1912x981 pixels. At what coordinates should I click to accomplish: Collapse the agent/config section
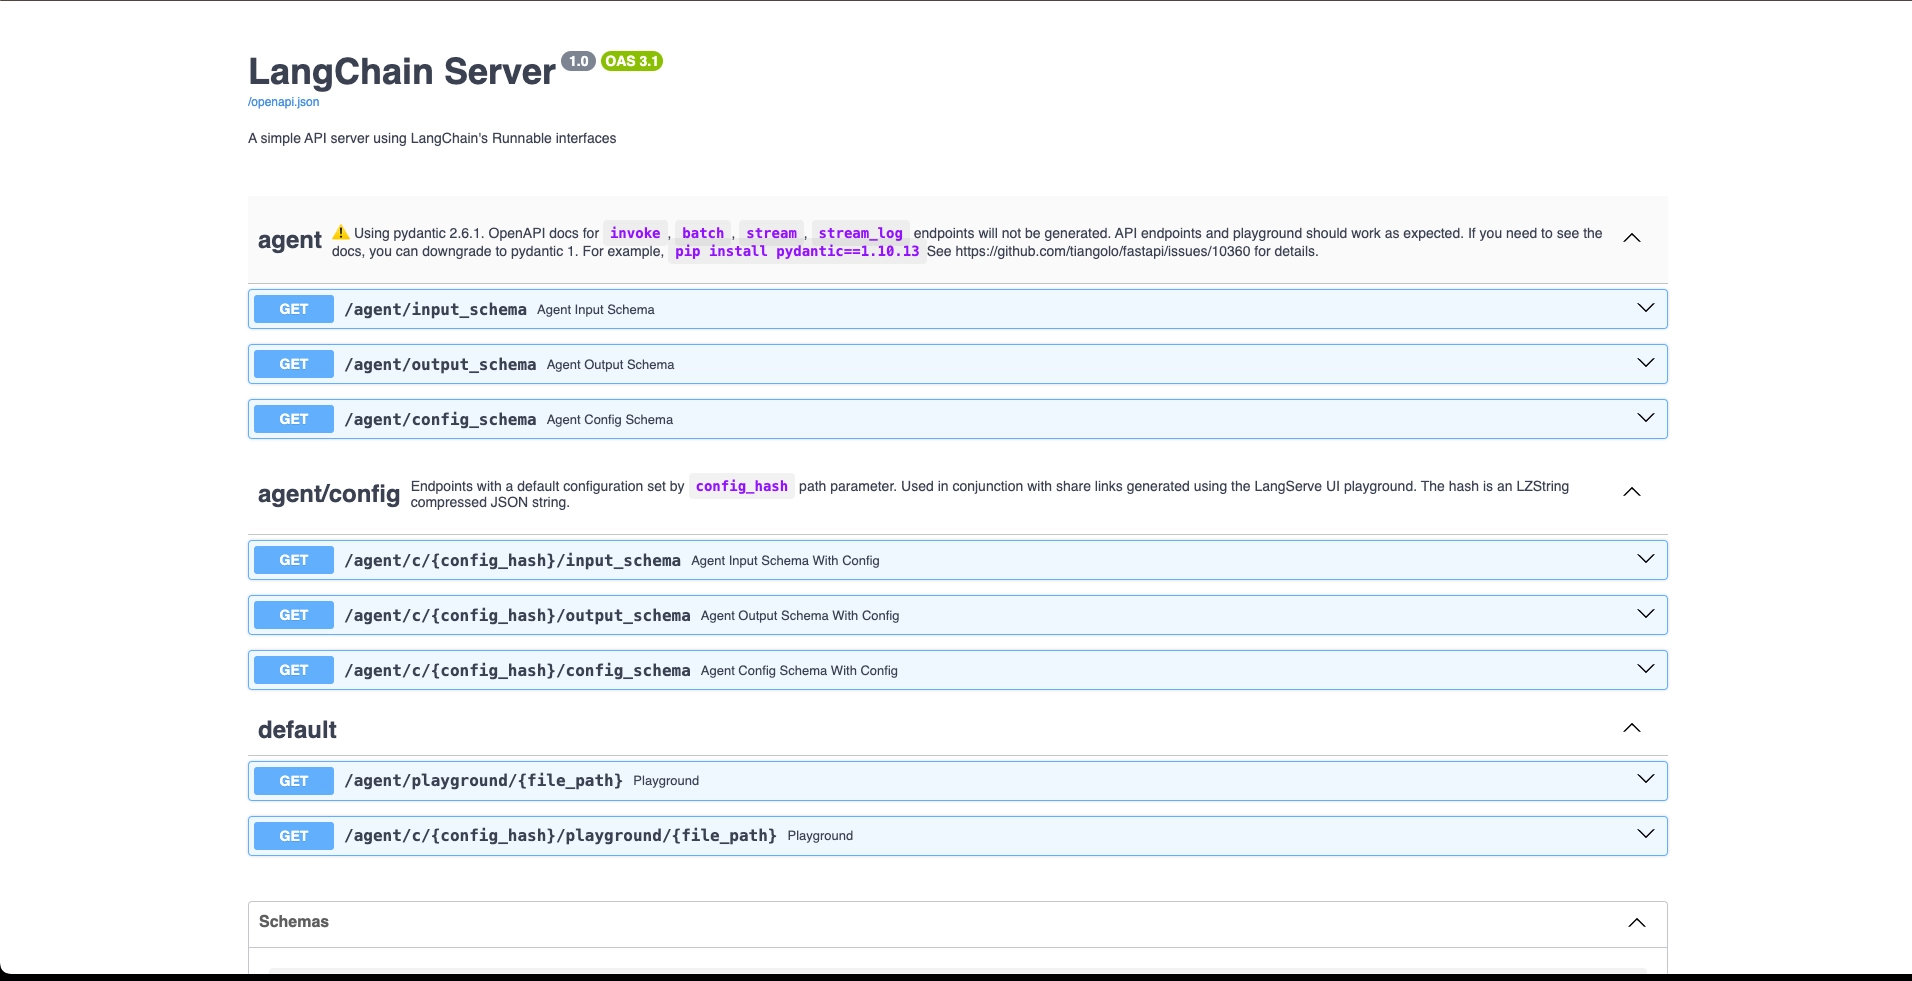(1631, 492)
